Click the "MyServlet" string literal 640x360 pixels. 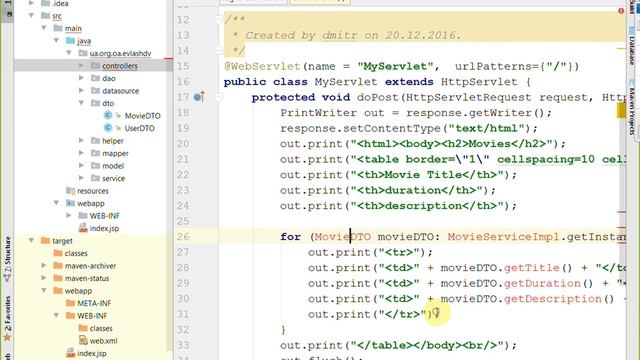coord(395,66)
